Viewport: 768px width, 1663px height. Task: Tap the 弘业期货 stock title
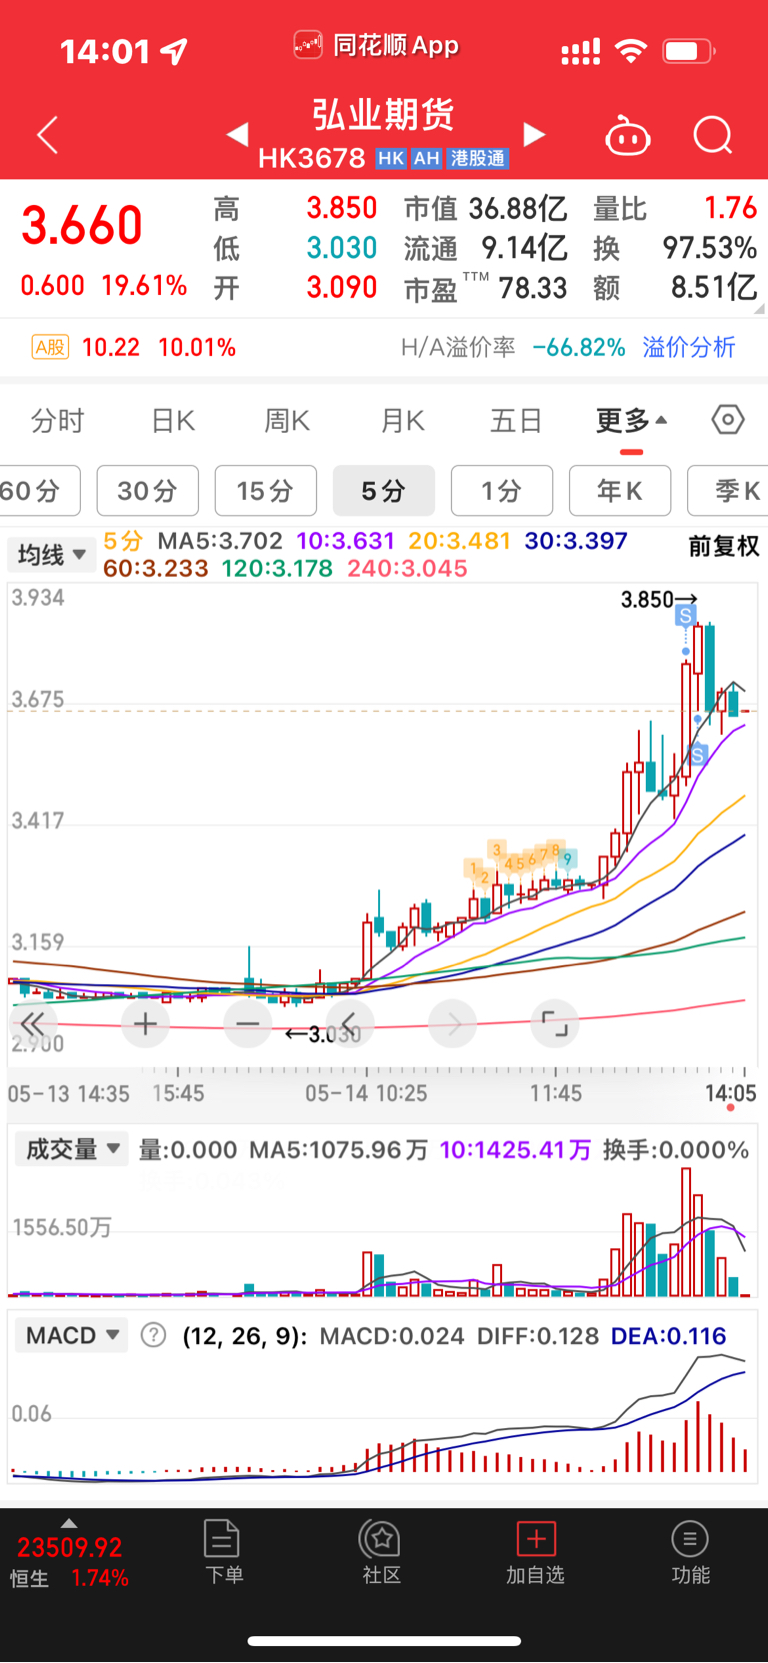coord(384,114)
